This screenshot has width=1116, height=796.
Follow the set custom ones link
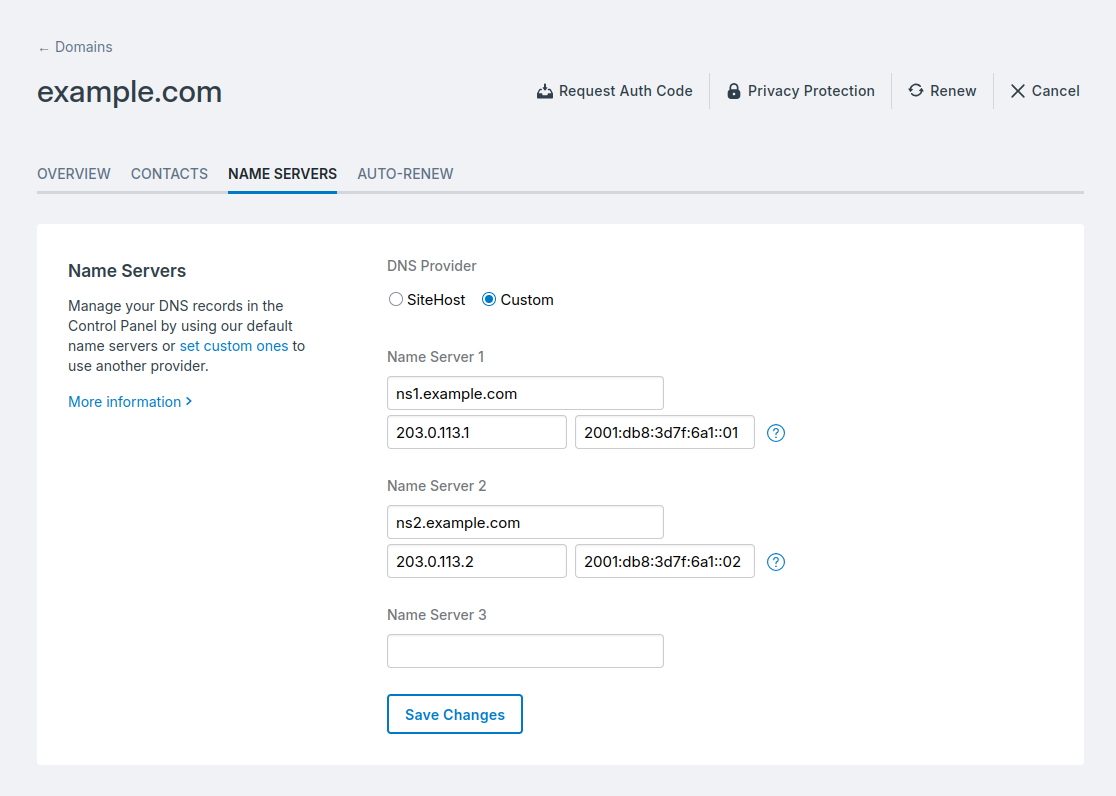coord(234,345)
